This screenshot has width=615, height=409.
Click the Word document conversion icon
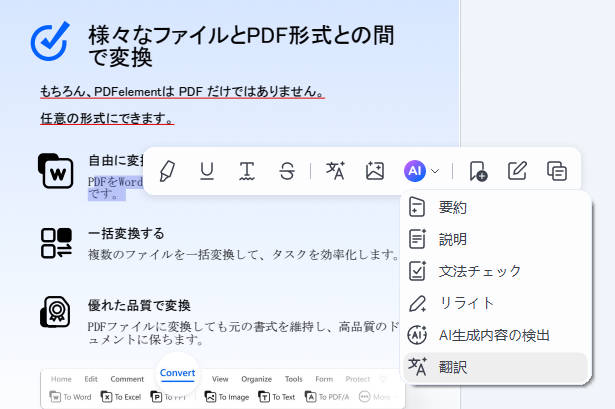coord(56,171)
